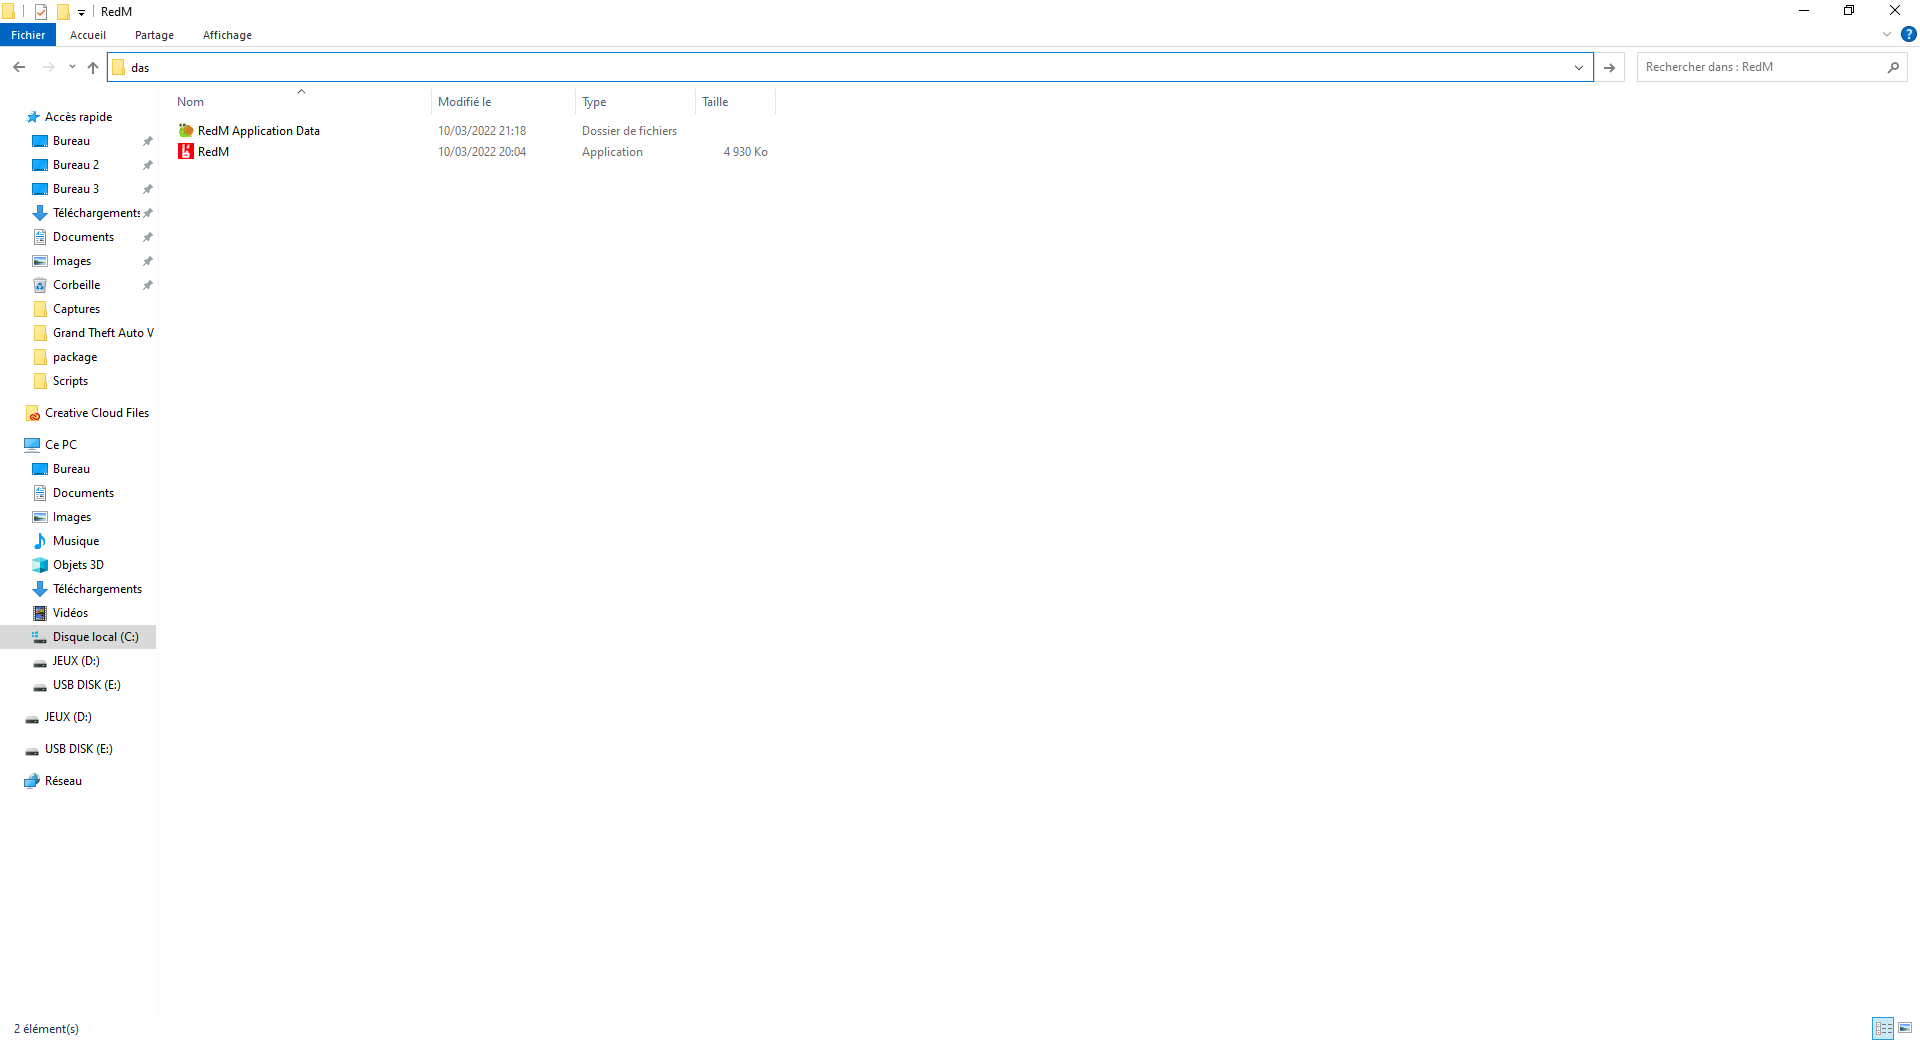Open the Scripts folder
Screen dimensions: 1920x1040
70,381
